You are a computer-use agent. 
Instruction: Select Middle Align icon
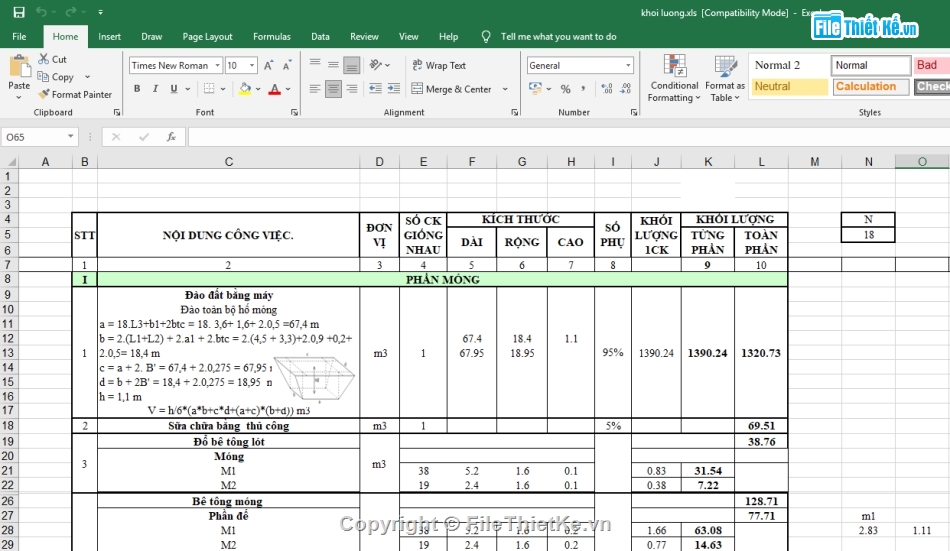[x=333, y=65]
